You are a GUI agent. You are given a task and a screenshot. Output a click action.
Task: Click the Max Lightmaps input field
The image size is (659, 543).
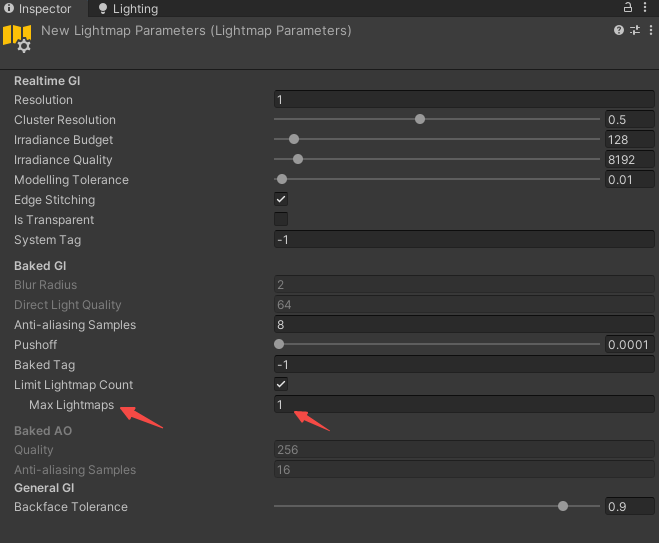click(464, 404)
